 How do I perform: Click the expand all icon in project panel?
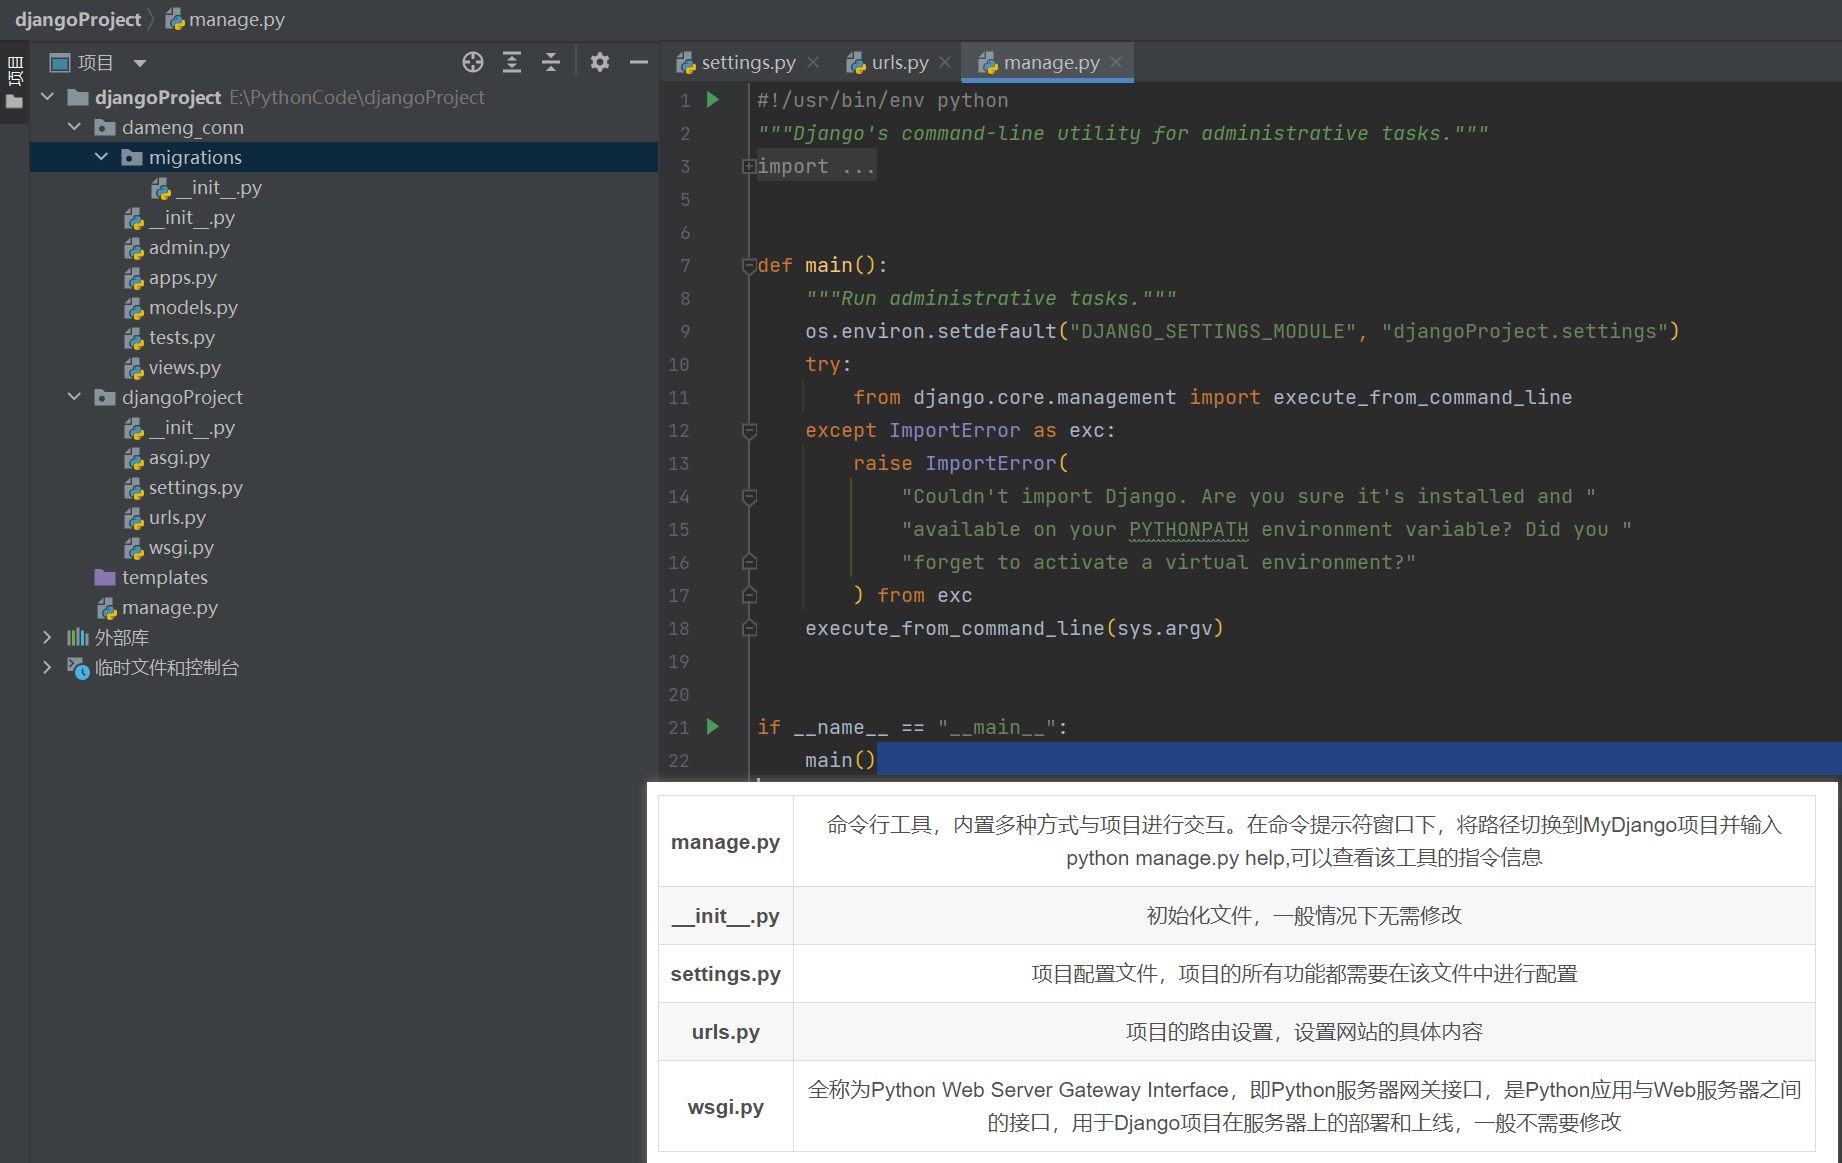click(x=512, y=63)
